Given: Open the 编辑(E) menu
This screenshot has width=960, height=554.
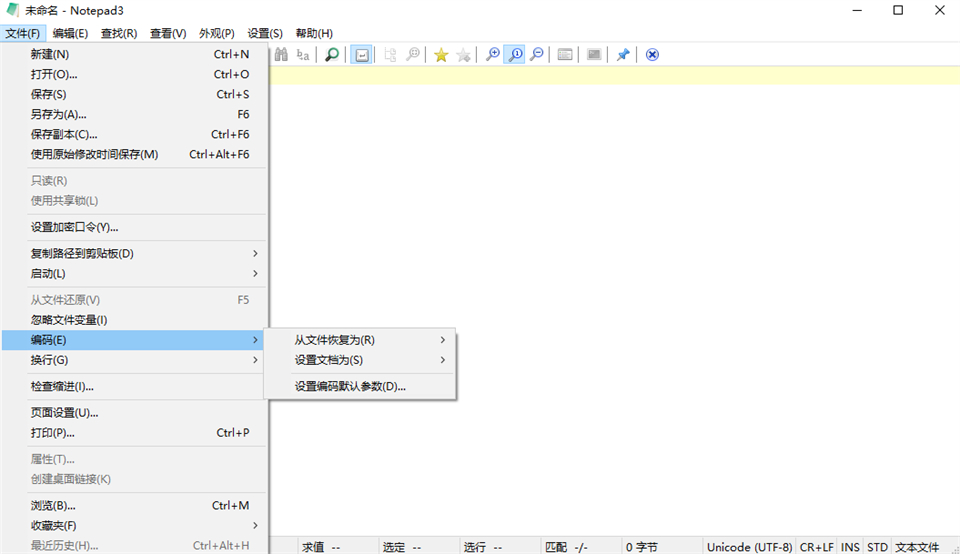Looking at the screenshot, I should point(70,33).
